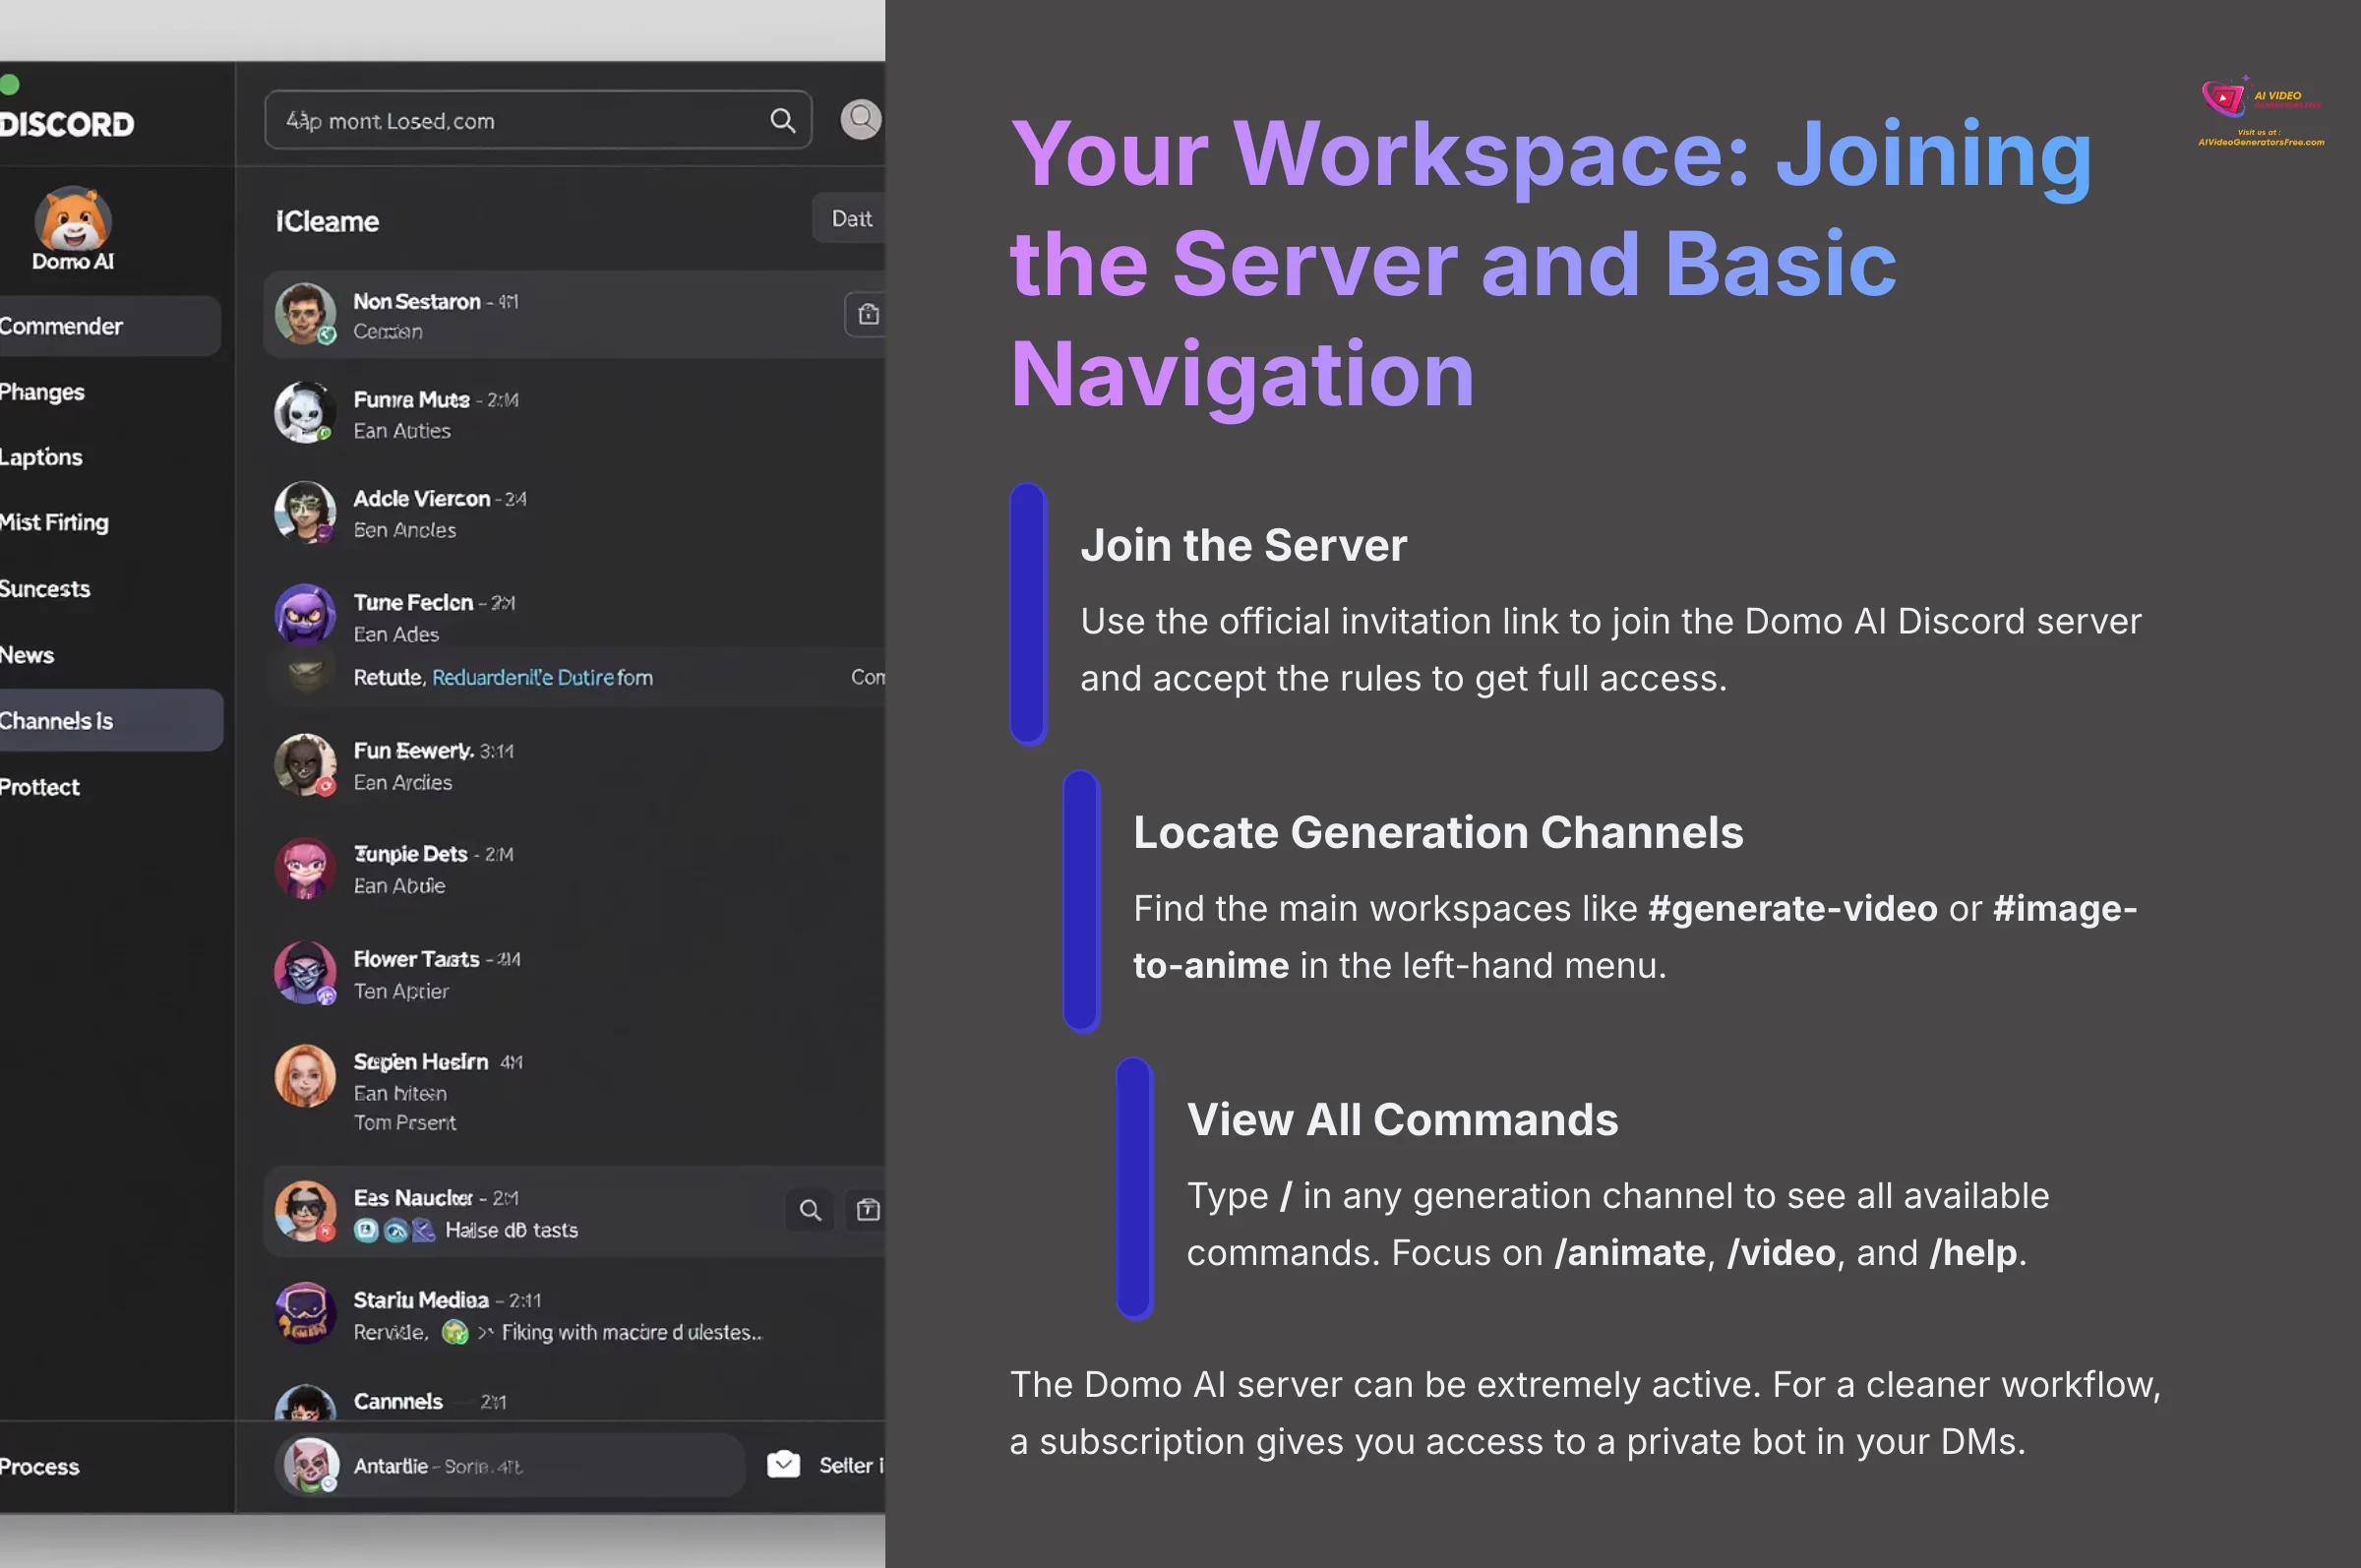Click Tom Prsent message line
The height and width of the screenshot is (1568, 2361).
point(405,1123)
